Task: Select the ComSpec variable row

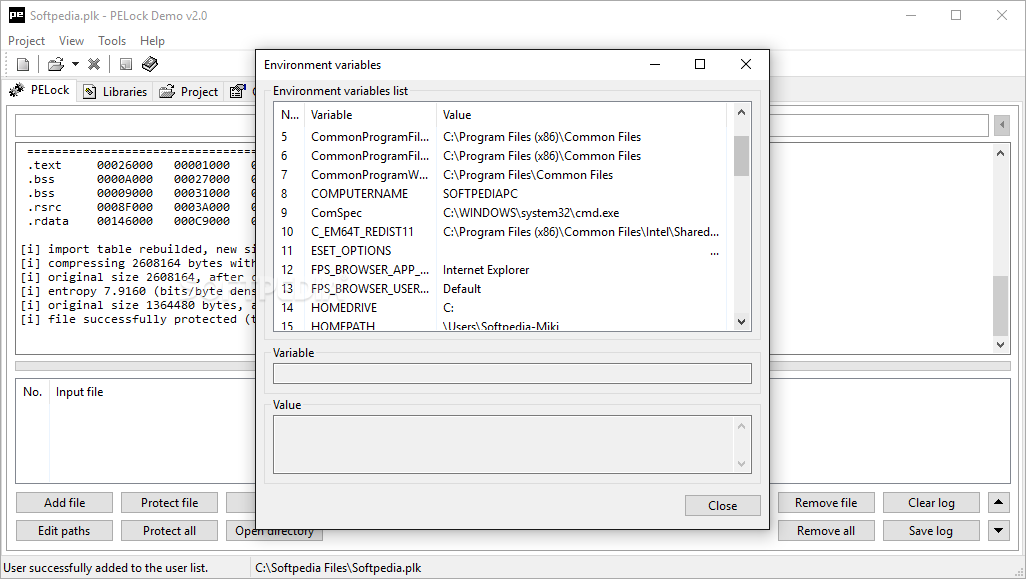Action: (x=501, y=213)
